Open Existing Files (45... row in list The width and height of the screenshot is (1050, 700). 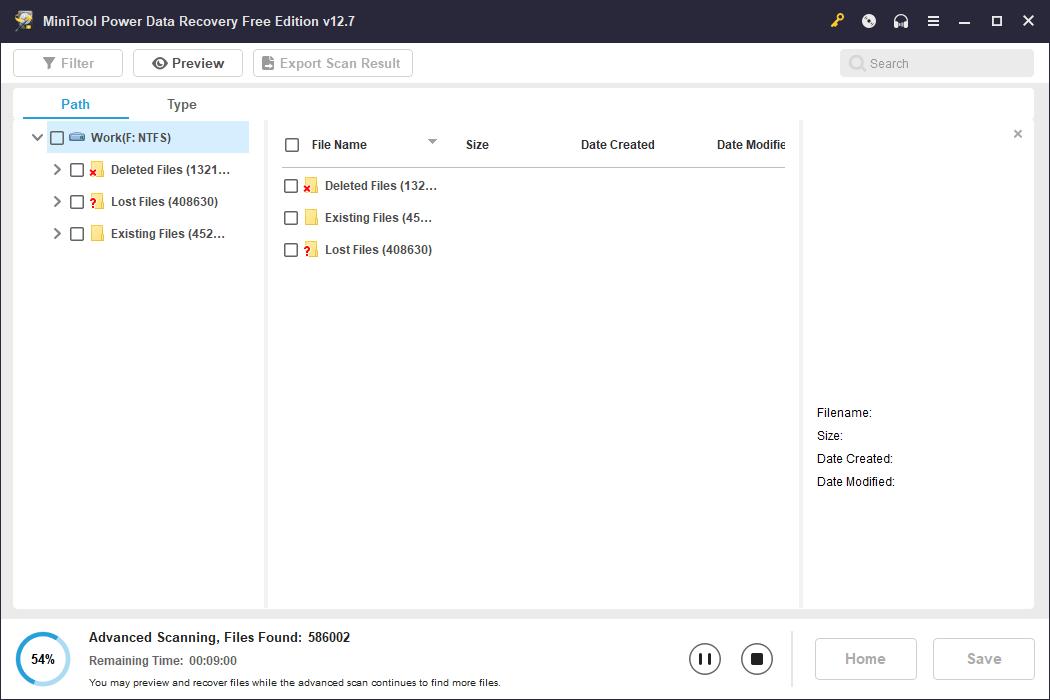point(378,218)
